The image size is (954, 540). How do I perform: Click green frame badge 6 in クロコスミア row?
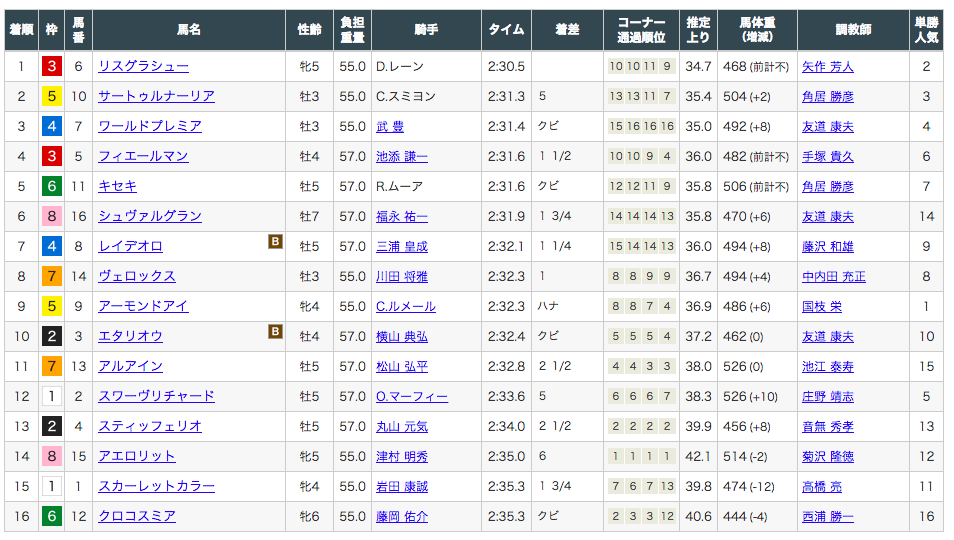click(52, 516)
